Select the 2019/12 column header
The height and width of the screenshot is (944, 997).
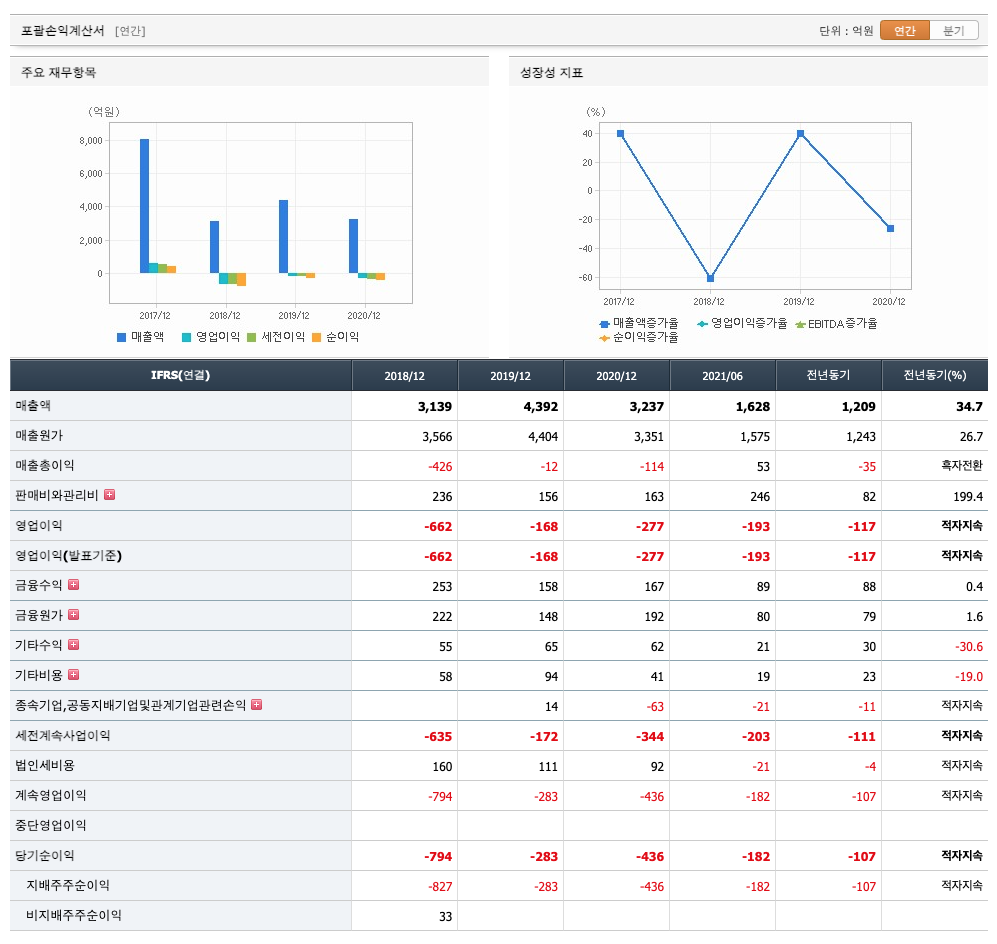point(511,376)
